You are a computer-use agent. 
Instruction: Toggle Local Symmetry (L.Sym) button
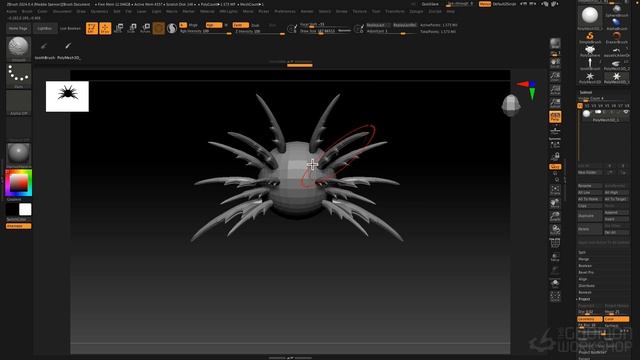(x=555, y=143)
